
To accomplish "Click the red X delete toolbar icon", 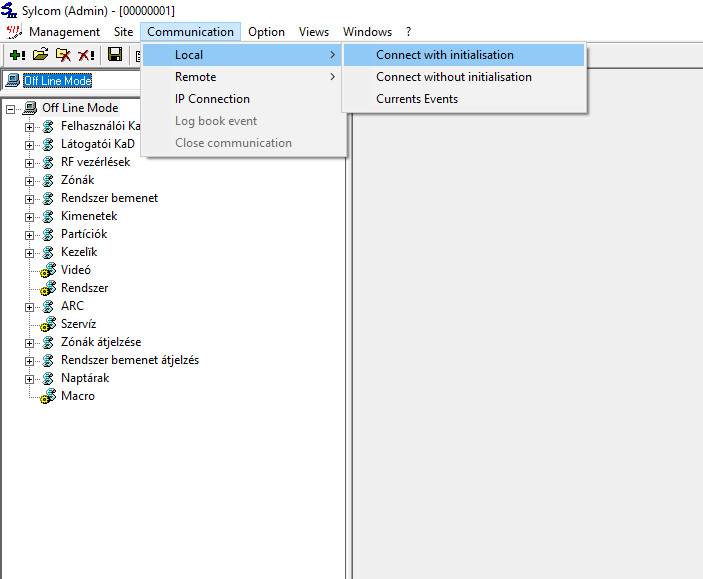I will click(87, 55).
